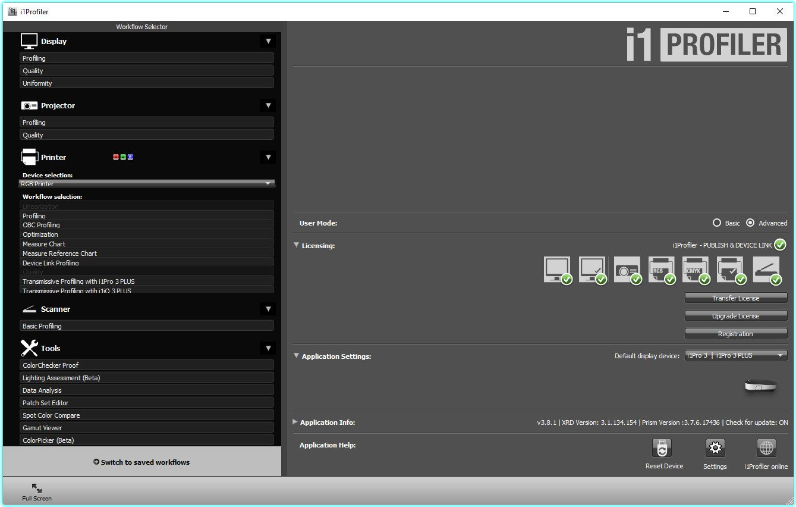Open Measure Reference Chart workflow
This screenshot has height=507, width=796.
tap(147, 253)
